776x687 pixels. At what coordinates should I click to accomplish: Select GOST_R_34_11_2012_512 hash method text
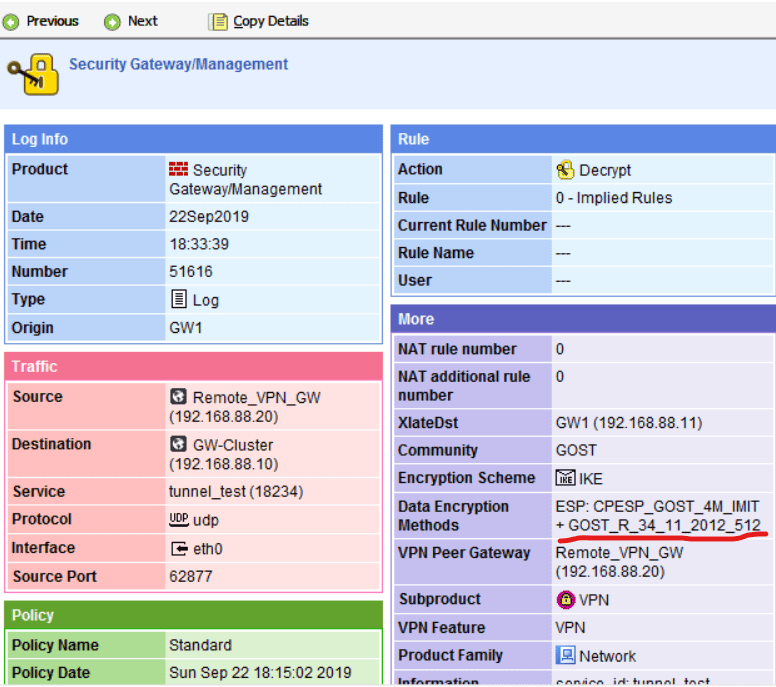point(664,525)
